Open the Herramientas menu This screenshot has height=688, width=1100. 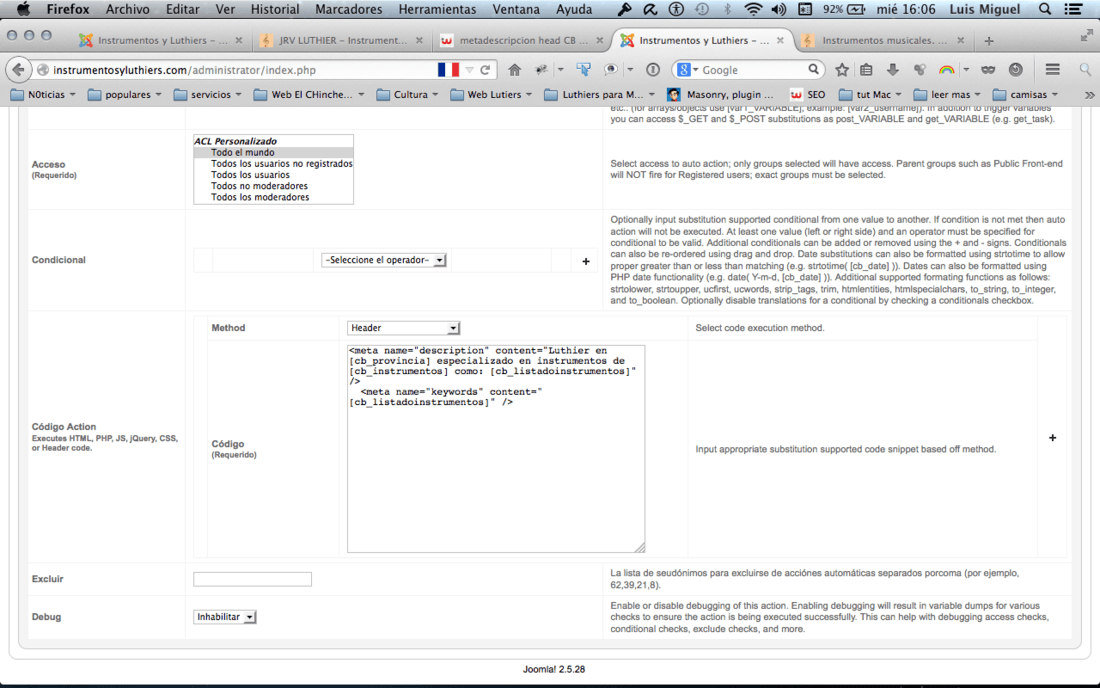437,9
